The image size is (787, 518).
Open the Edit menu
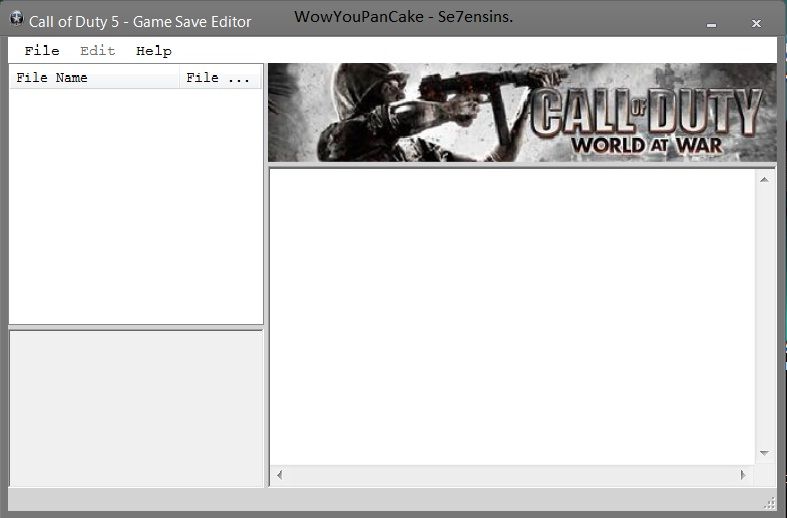(97, 51)
